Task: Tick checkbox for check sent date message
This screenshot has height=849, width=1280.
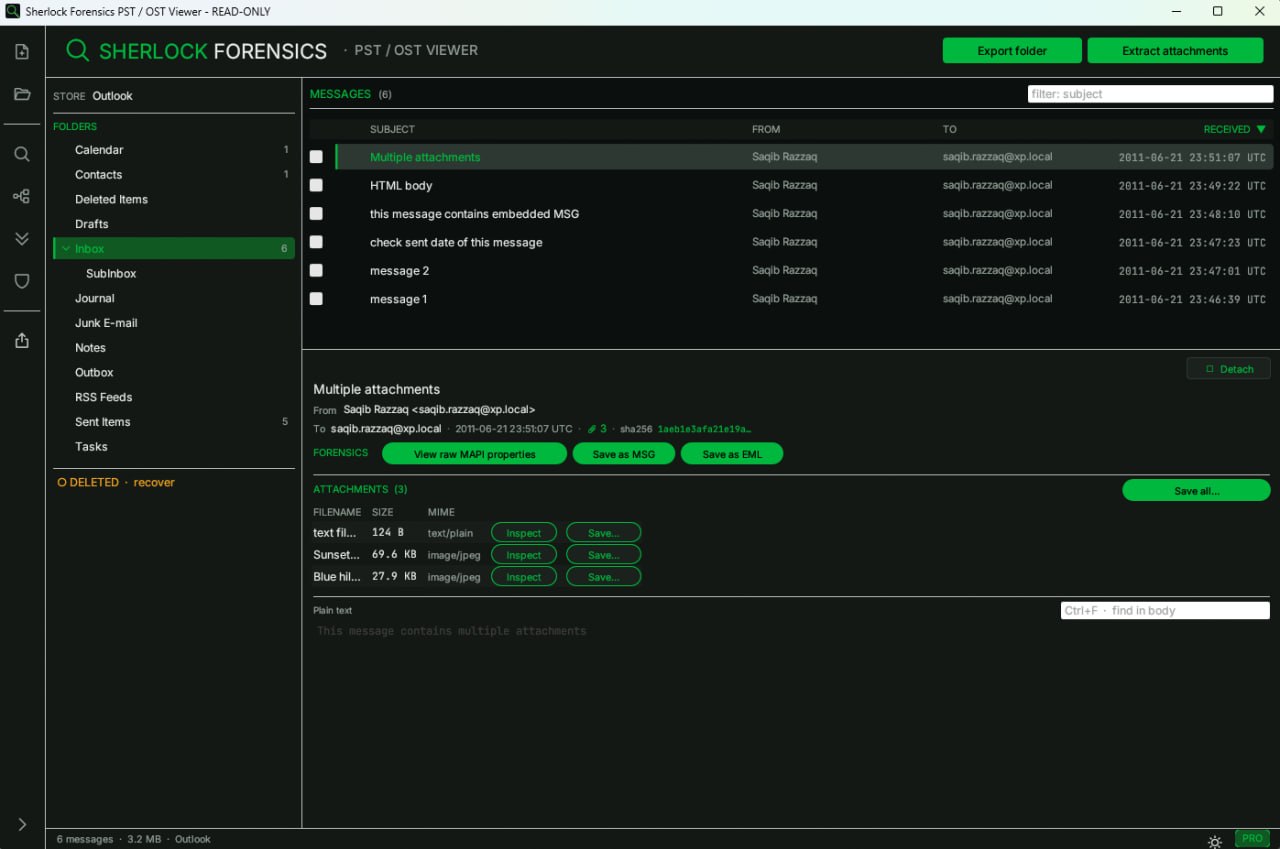Action: pos(316,242)
